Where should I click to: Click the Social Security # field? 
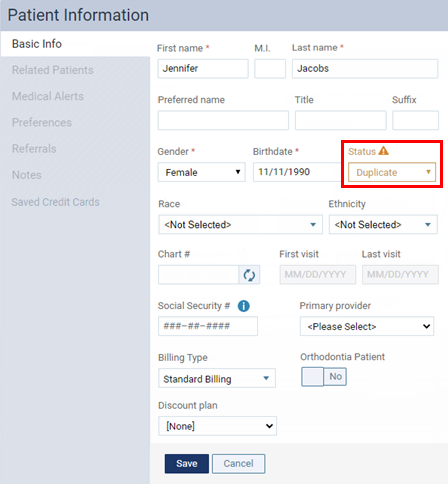coord(208,326)
